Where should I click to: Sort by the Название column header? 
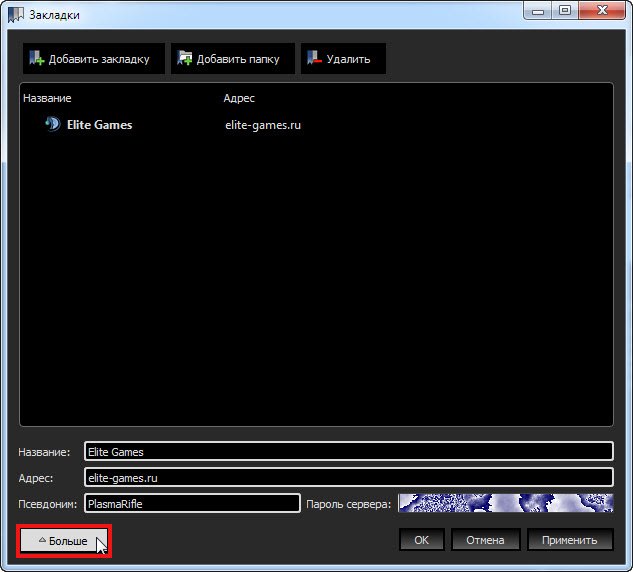coord(47,98)
